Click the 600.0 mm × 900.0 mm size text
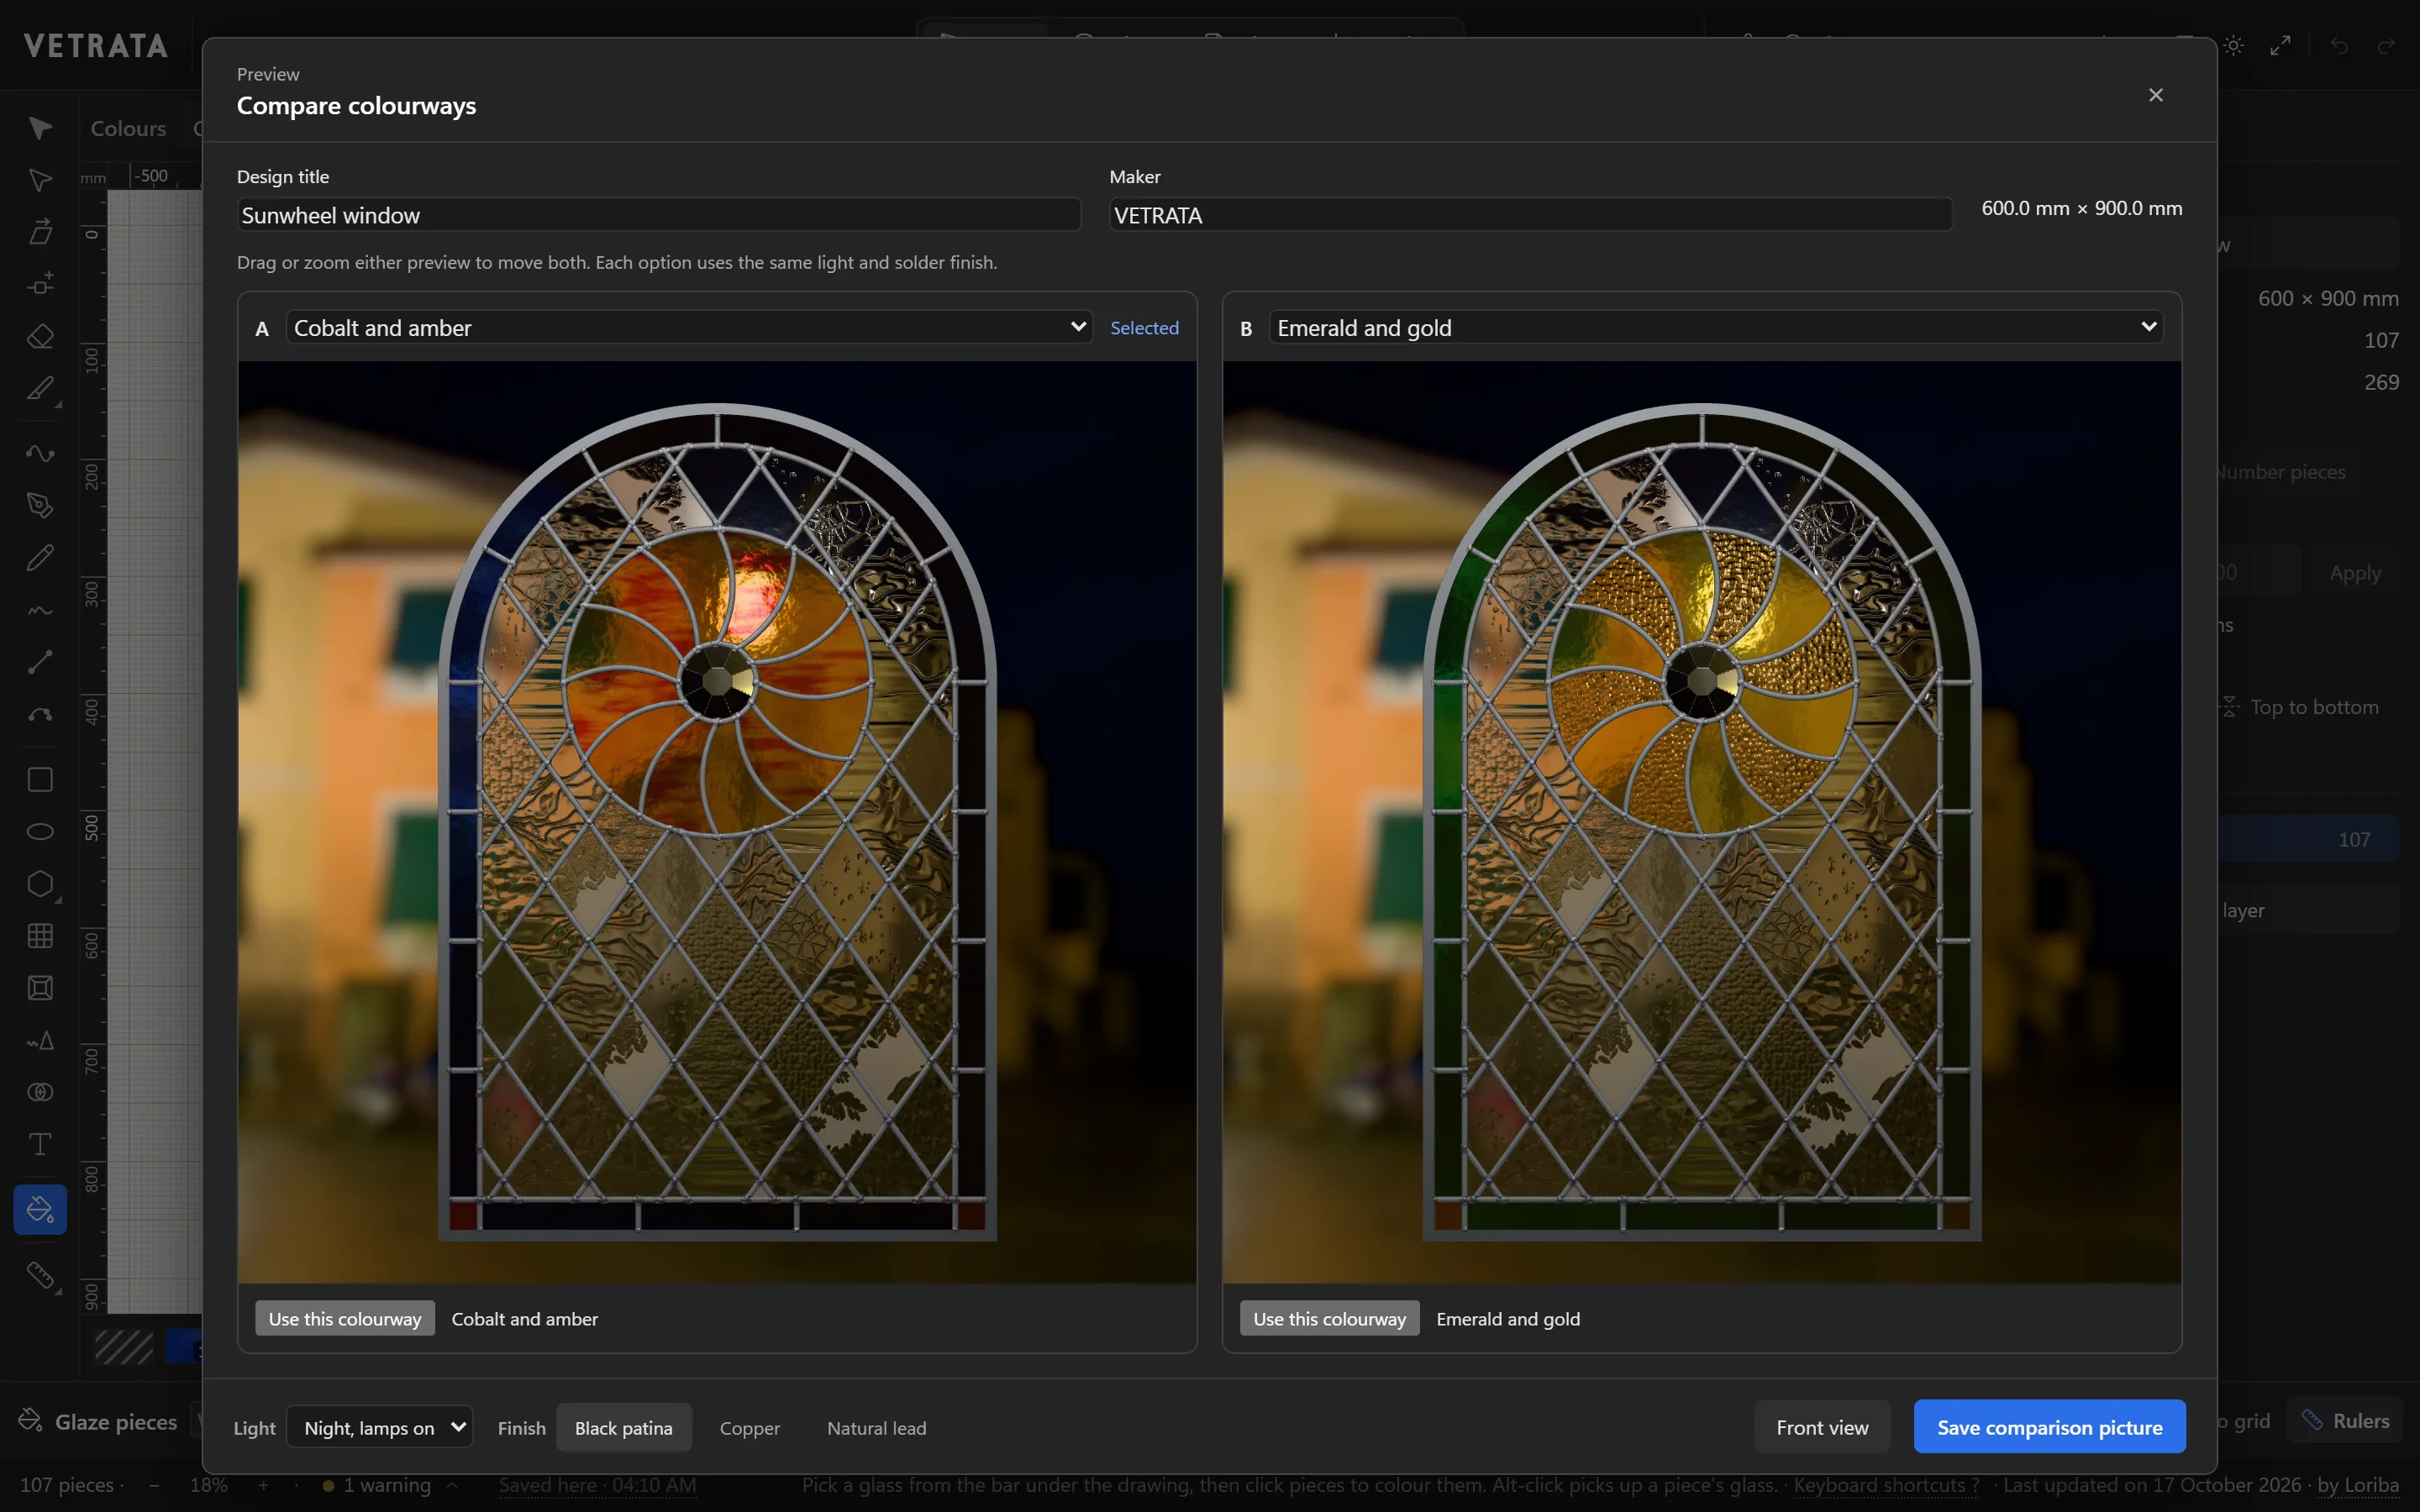The width and height of the screenshot is (2420, 1512). click(2082, 208)
